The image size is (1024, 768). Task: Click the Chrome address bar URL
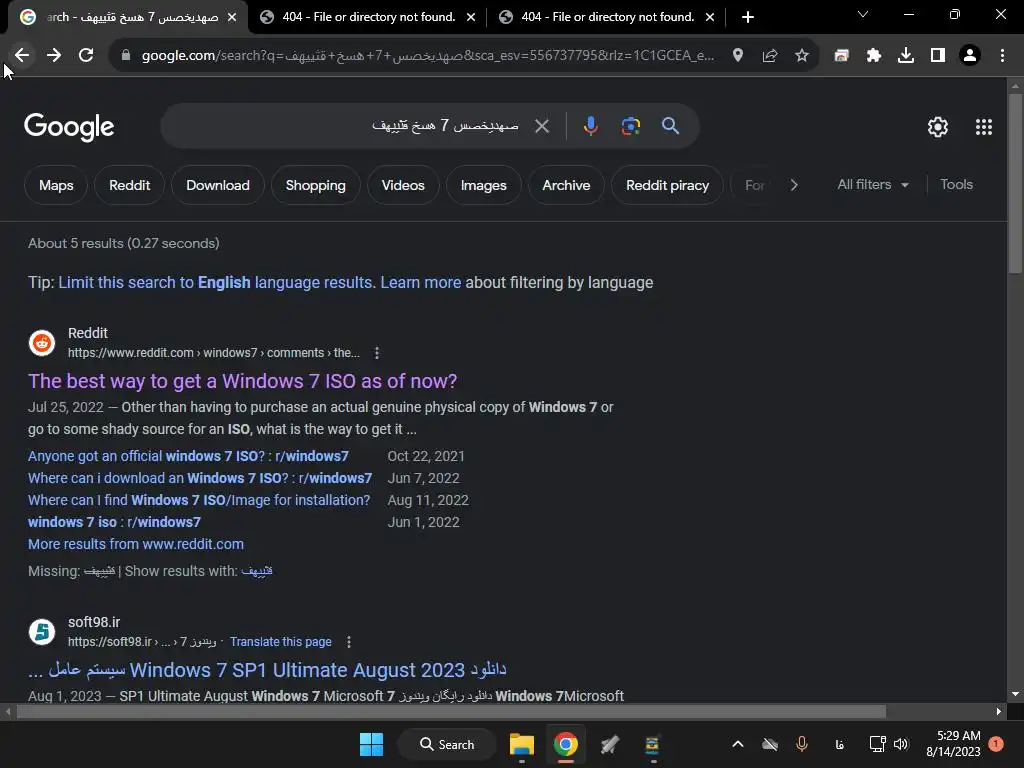(x=428, y=56)
